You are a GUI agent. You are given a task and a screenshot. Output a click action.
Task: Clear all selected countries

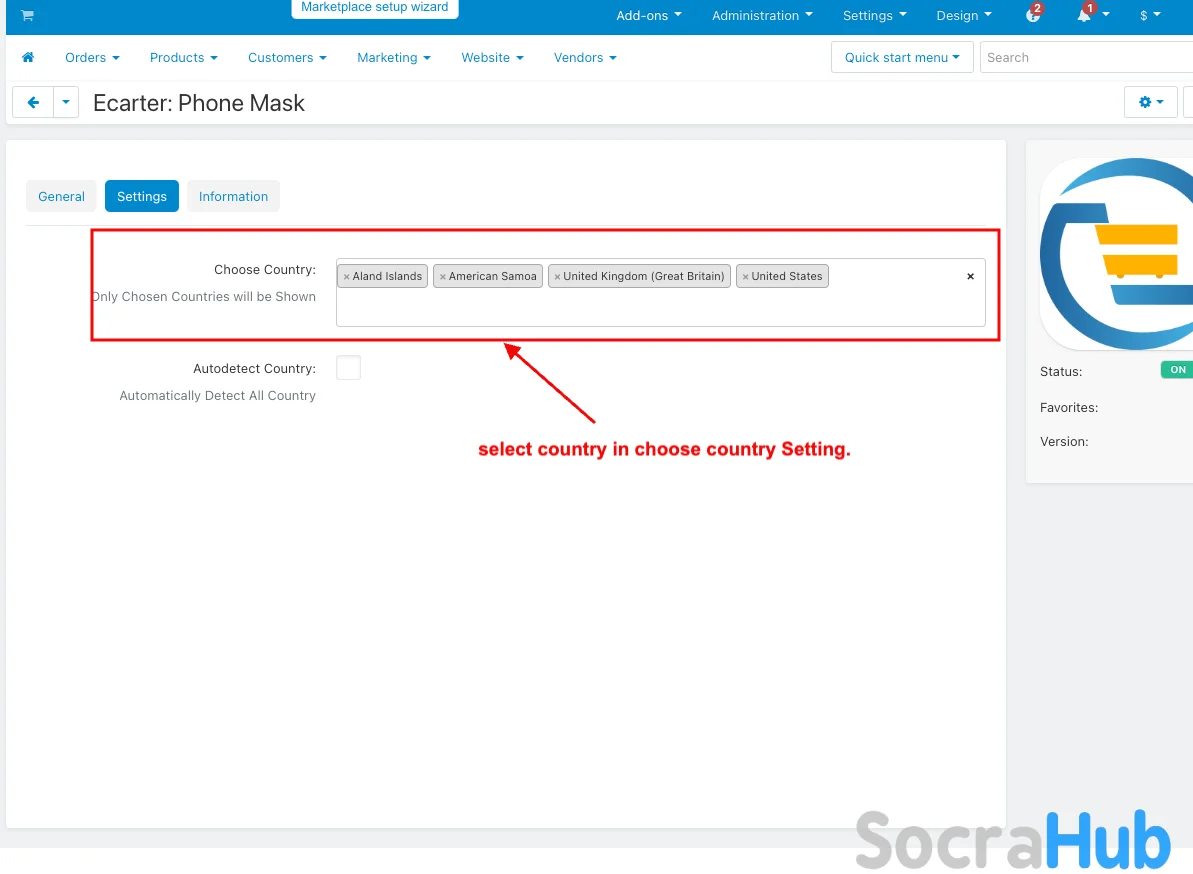970,276
